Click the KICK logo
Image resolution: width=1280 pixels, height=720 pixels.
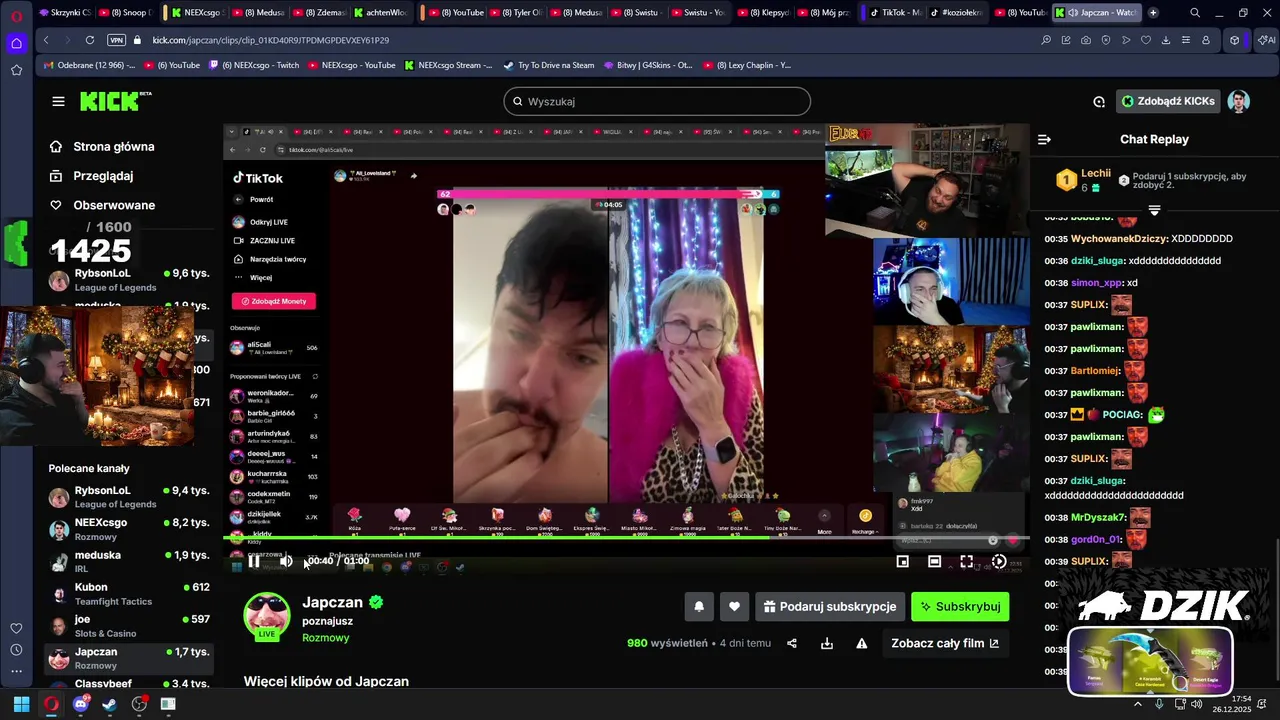(116, 101)
